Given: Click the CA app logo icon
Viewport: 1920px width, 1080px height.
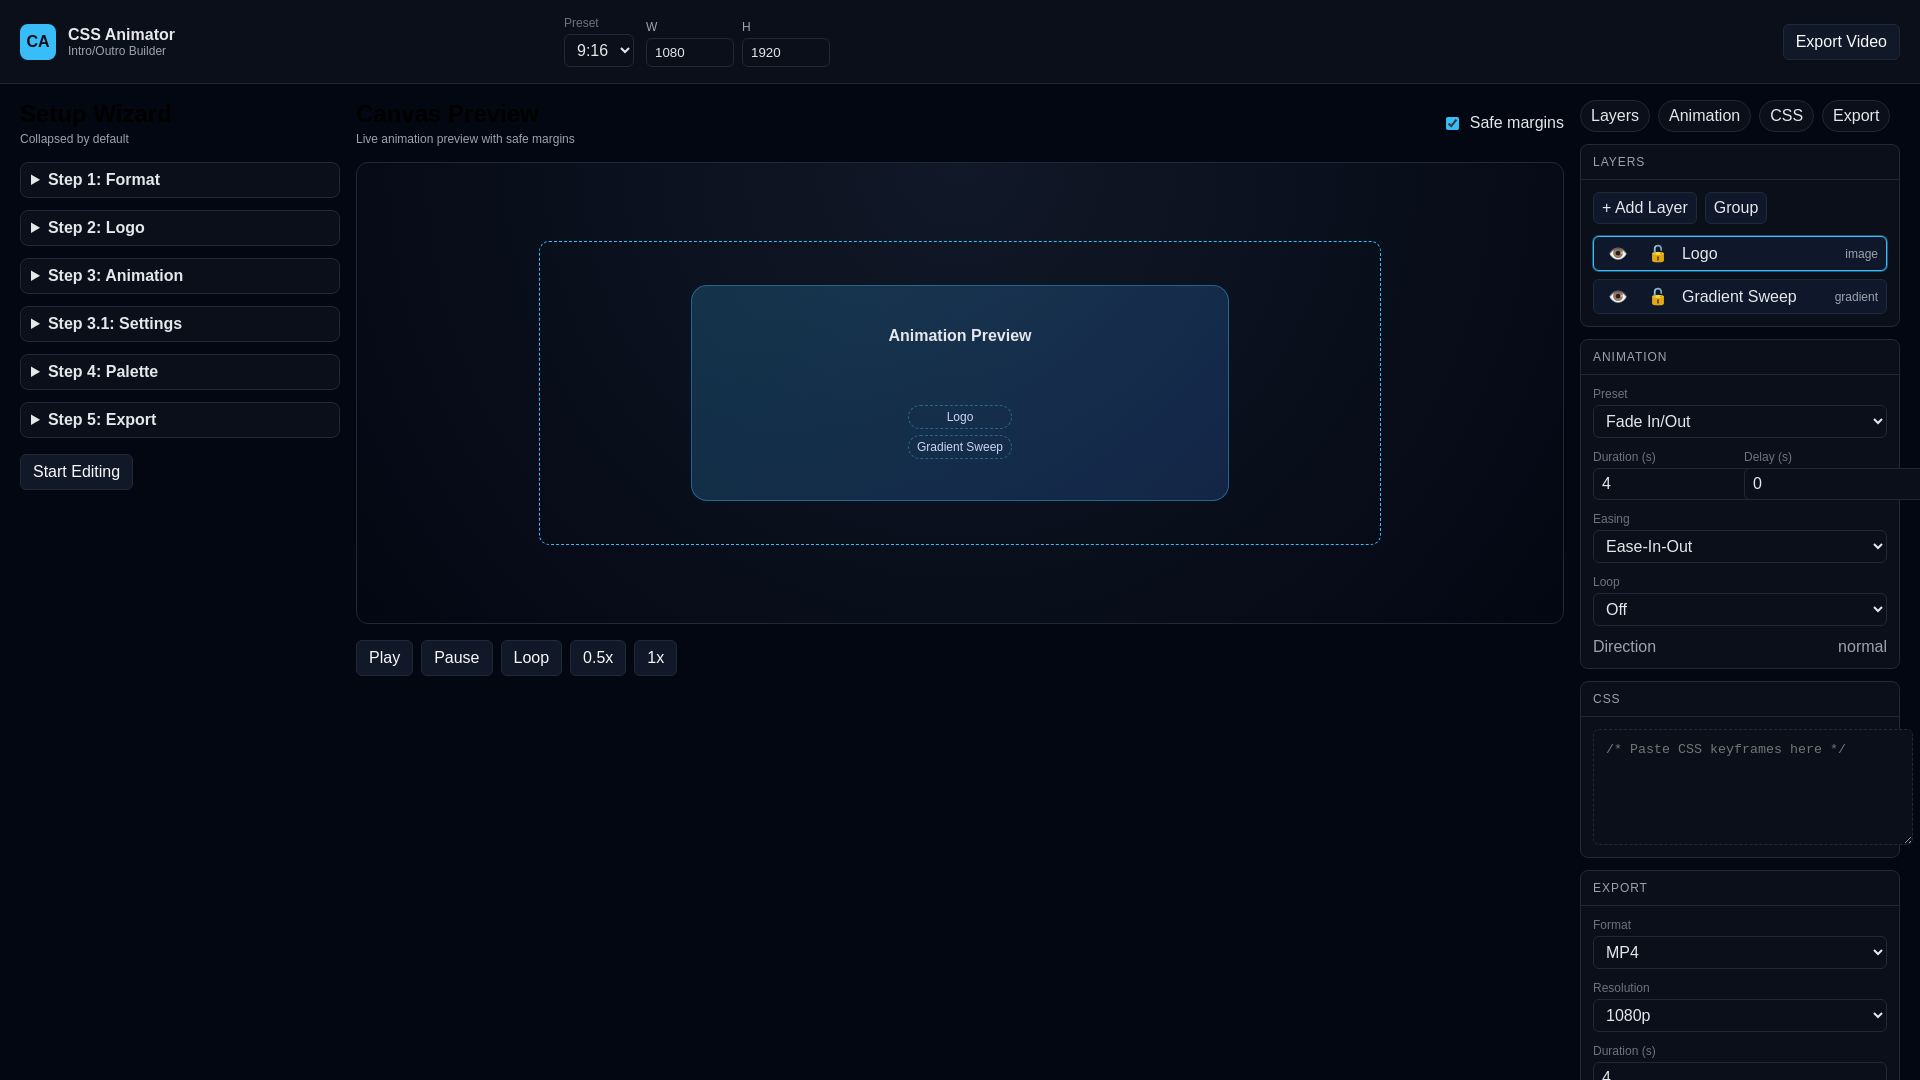Looking at the screenshot, I should coord(38,42).
